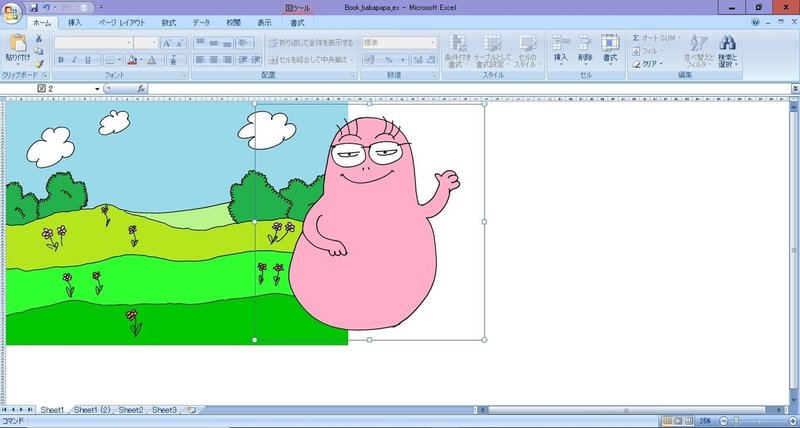
Task: Toggle Italic formatting
Action: (74, 60)
